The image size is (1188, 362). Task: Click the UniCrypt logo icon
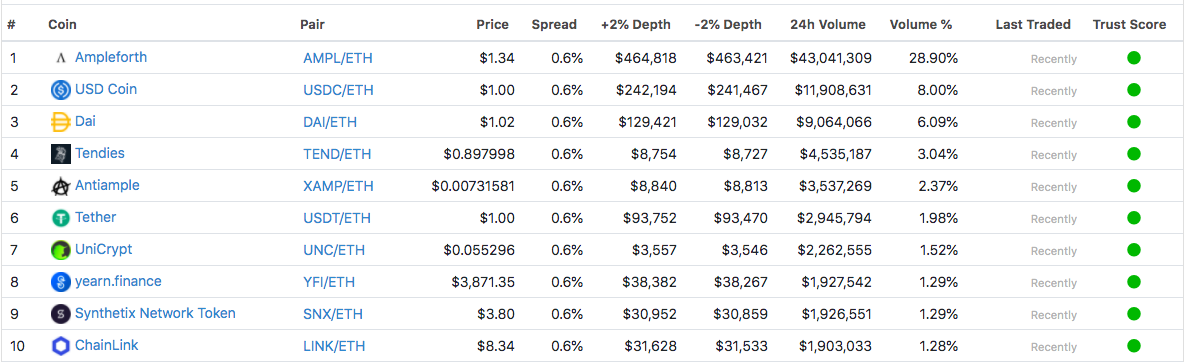click(61, 250)
